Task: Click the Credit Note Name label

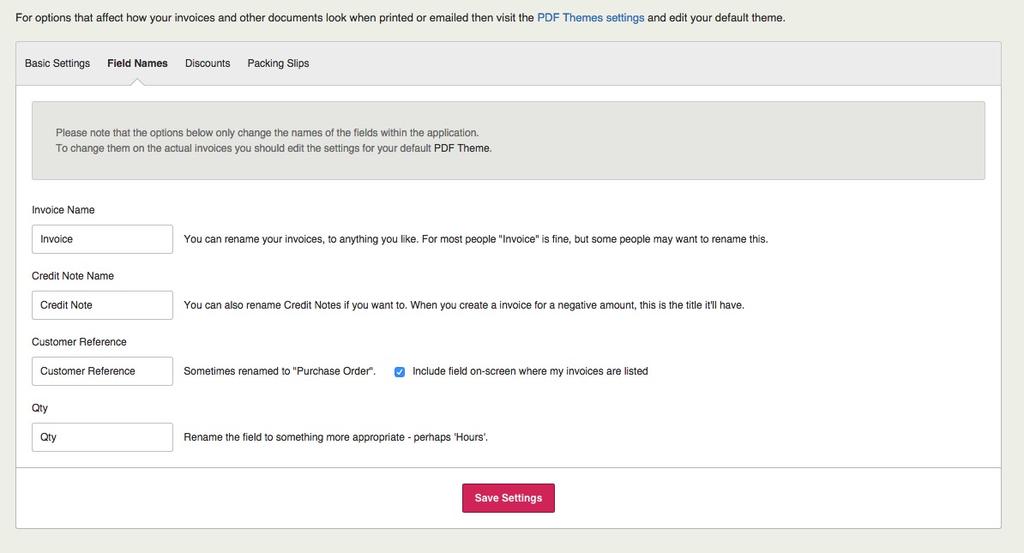Action: click(73, 276)
